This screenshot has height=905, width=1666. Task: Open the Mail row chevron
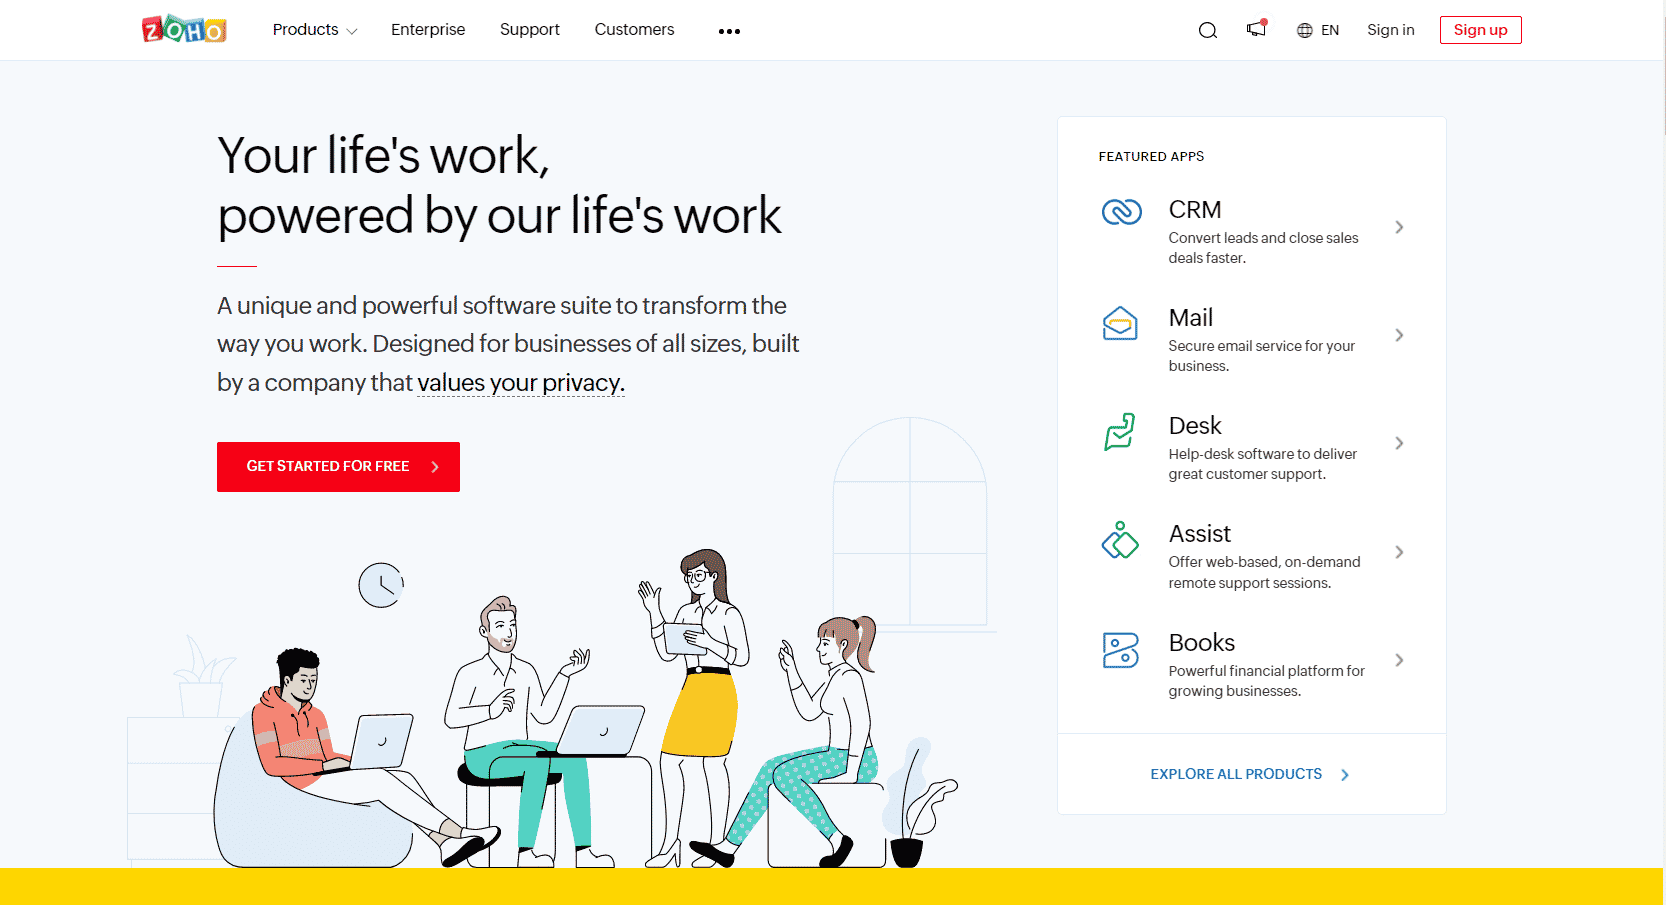[1399, 335]
